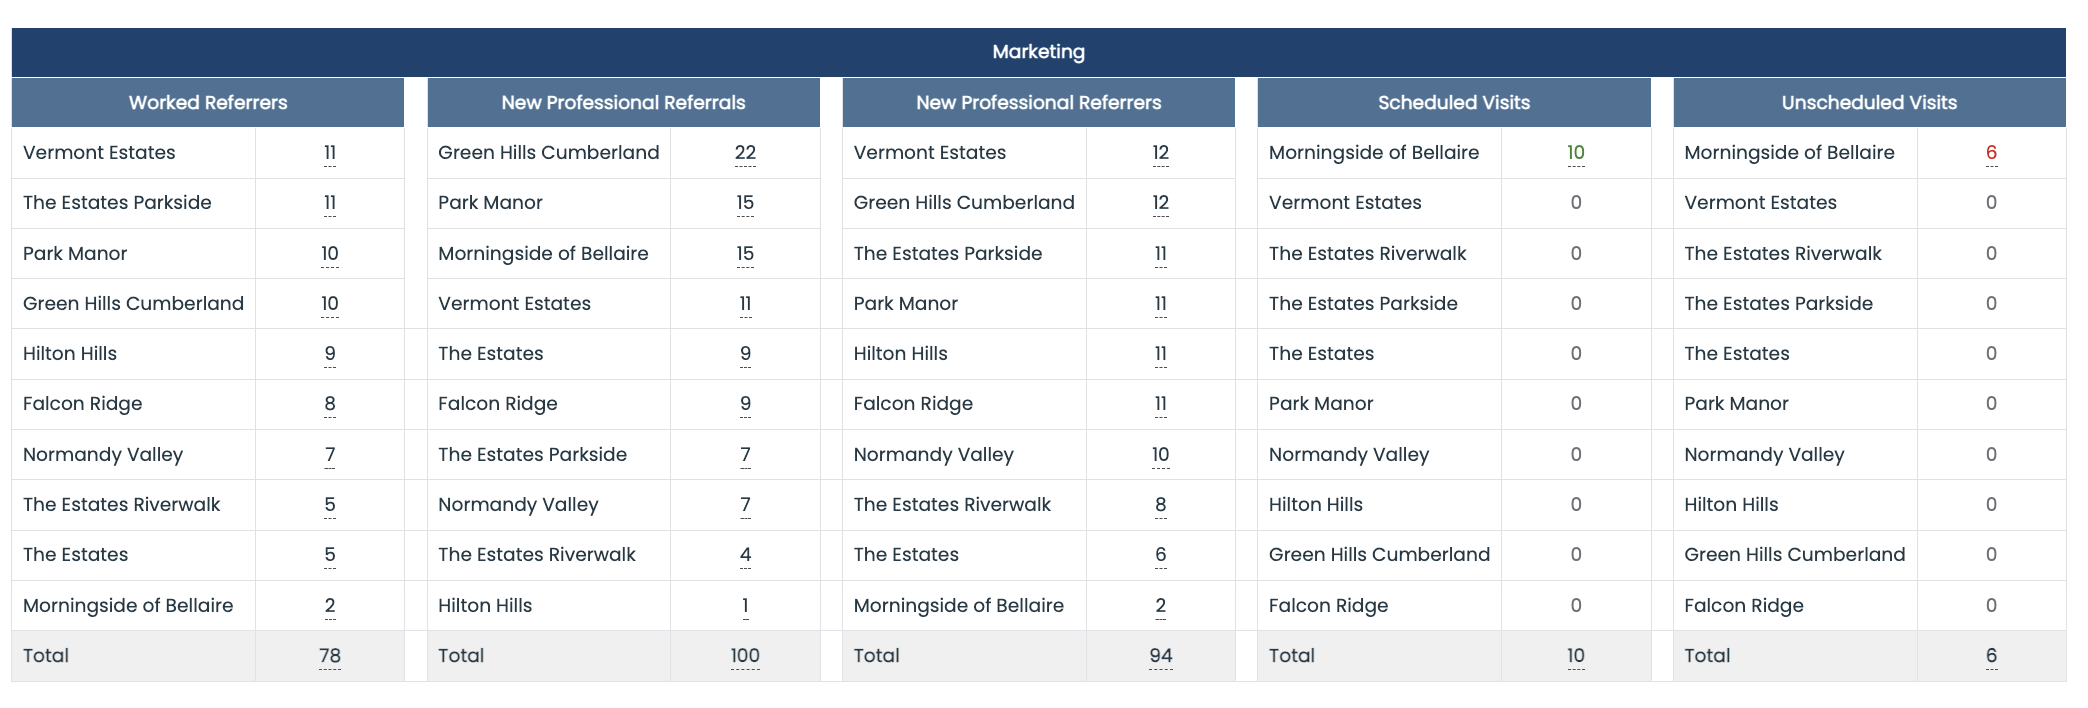
Task: Open Worked Referrers total 78
Action: 330,656
